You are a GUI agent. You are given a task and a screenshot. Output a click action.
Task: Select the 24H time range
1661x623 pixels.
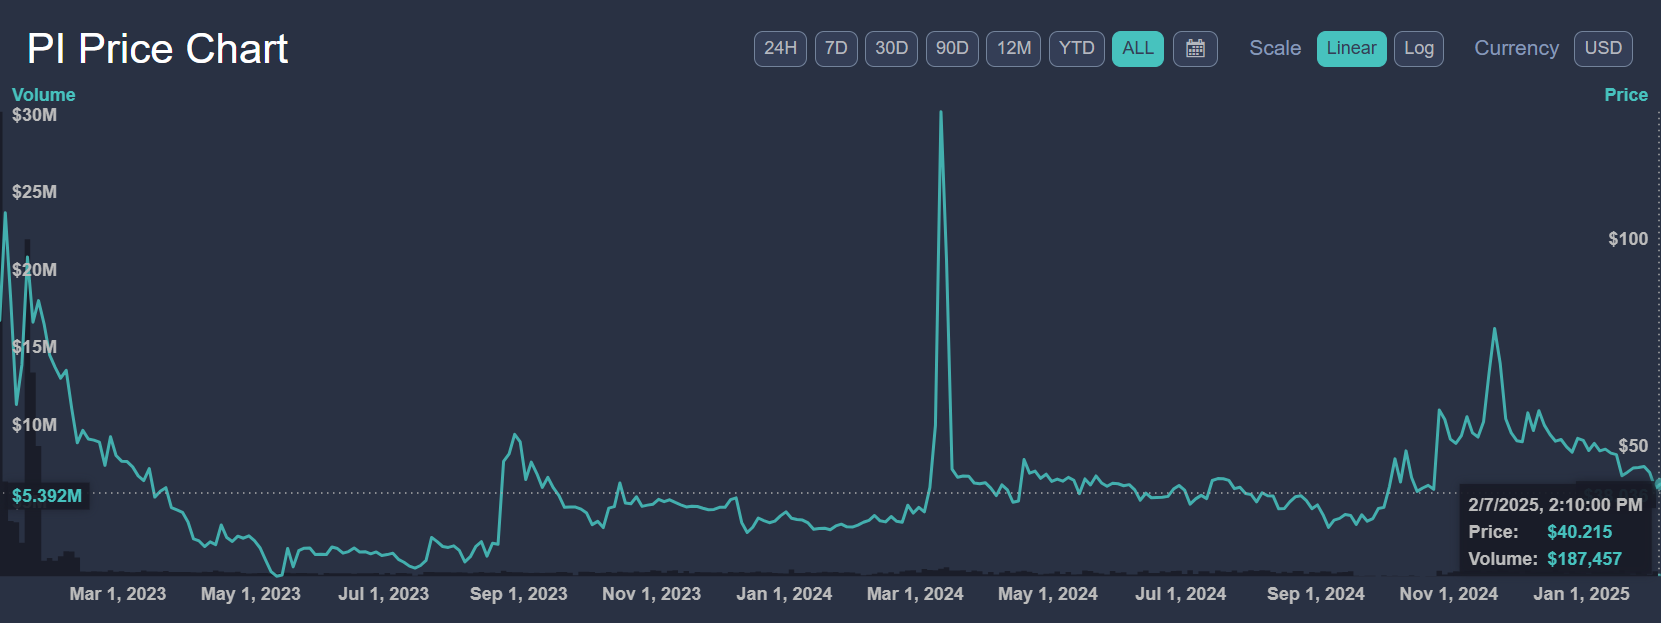[780, 49]
